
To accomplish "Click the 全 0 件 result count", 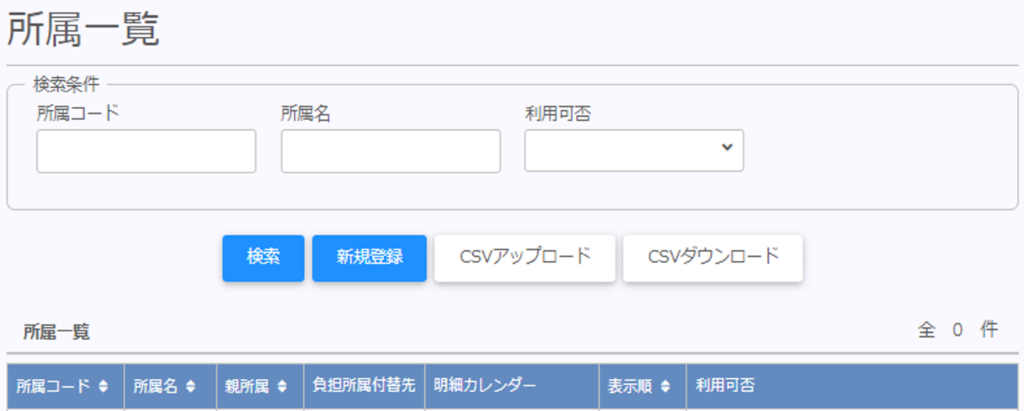I will point(957,330).
